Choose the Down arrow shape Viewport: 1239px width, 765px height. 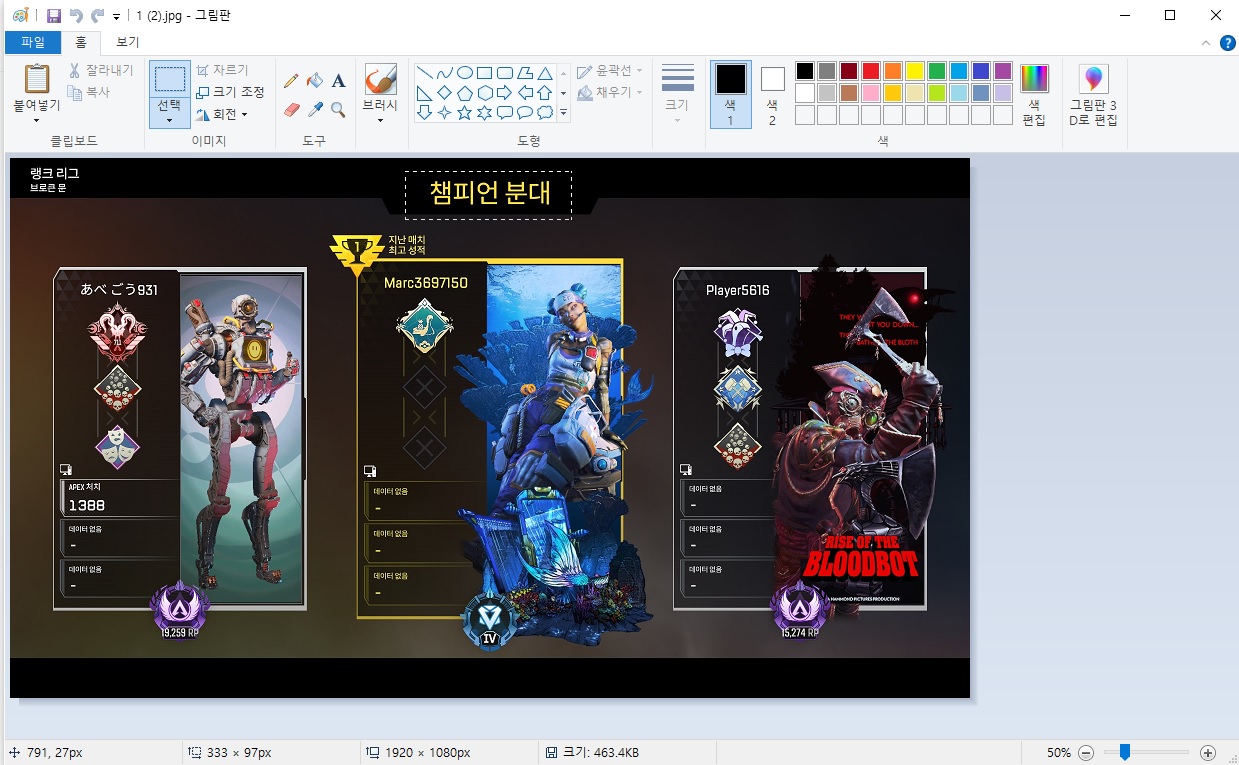click(x=424, y=113)
